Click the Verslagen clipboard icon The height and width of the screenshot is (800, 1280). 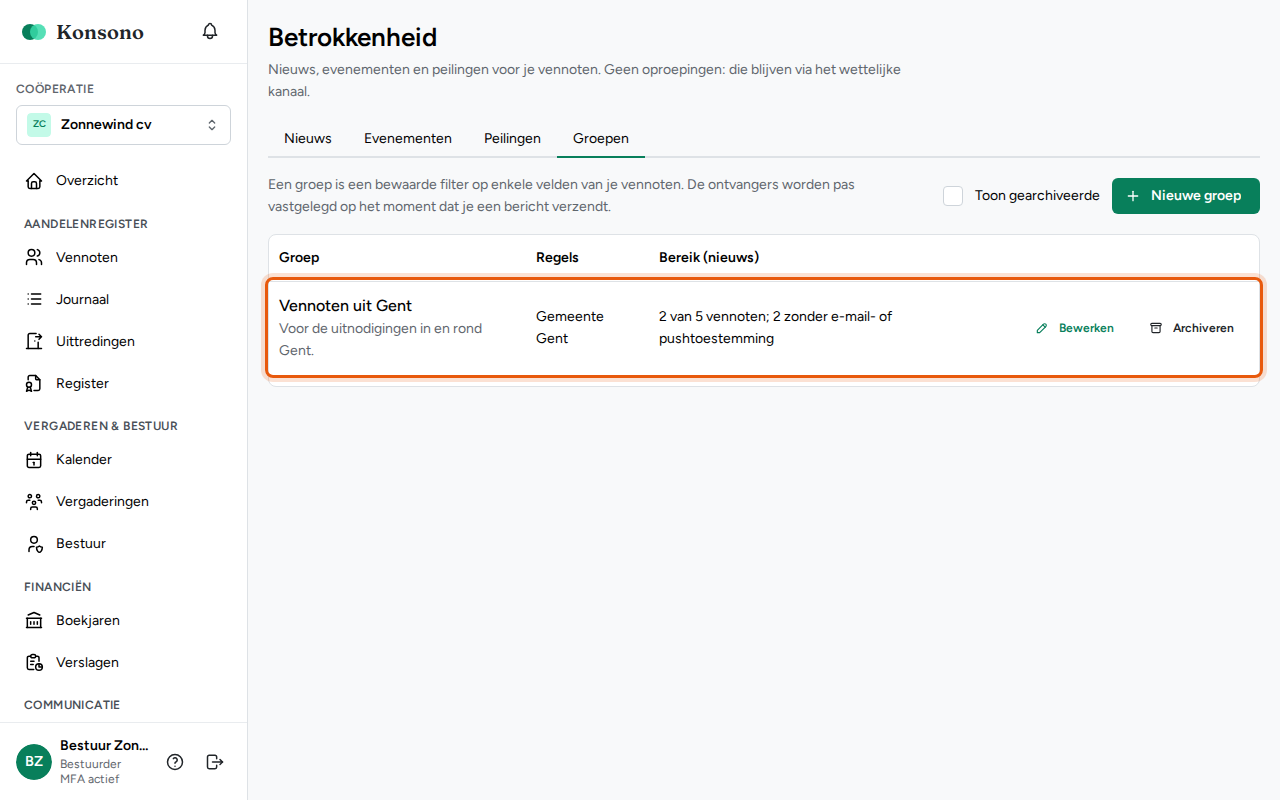(x=34, y=662)
